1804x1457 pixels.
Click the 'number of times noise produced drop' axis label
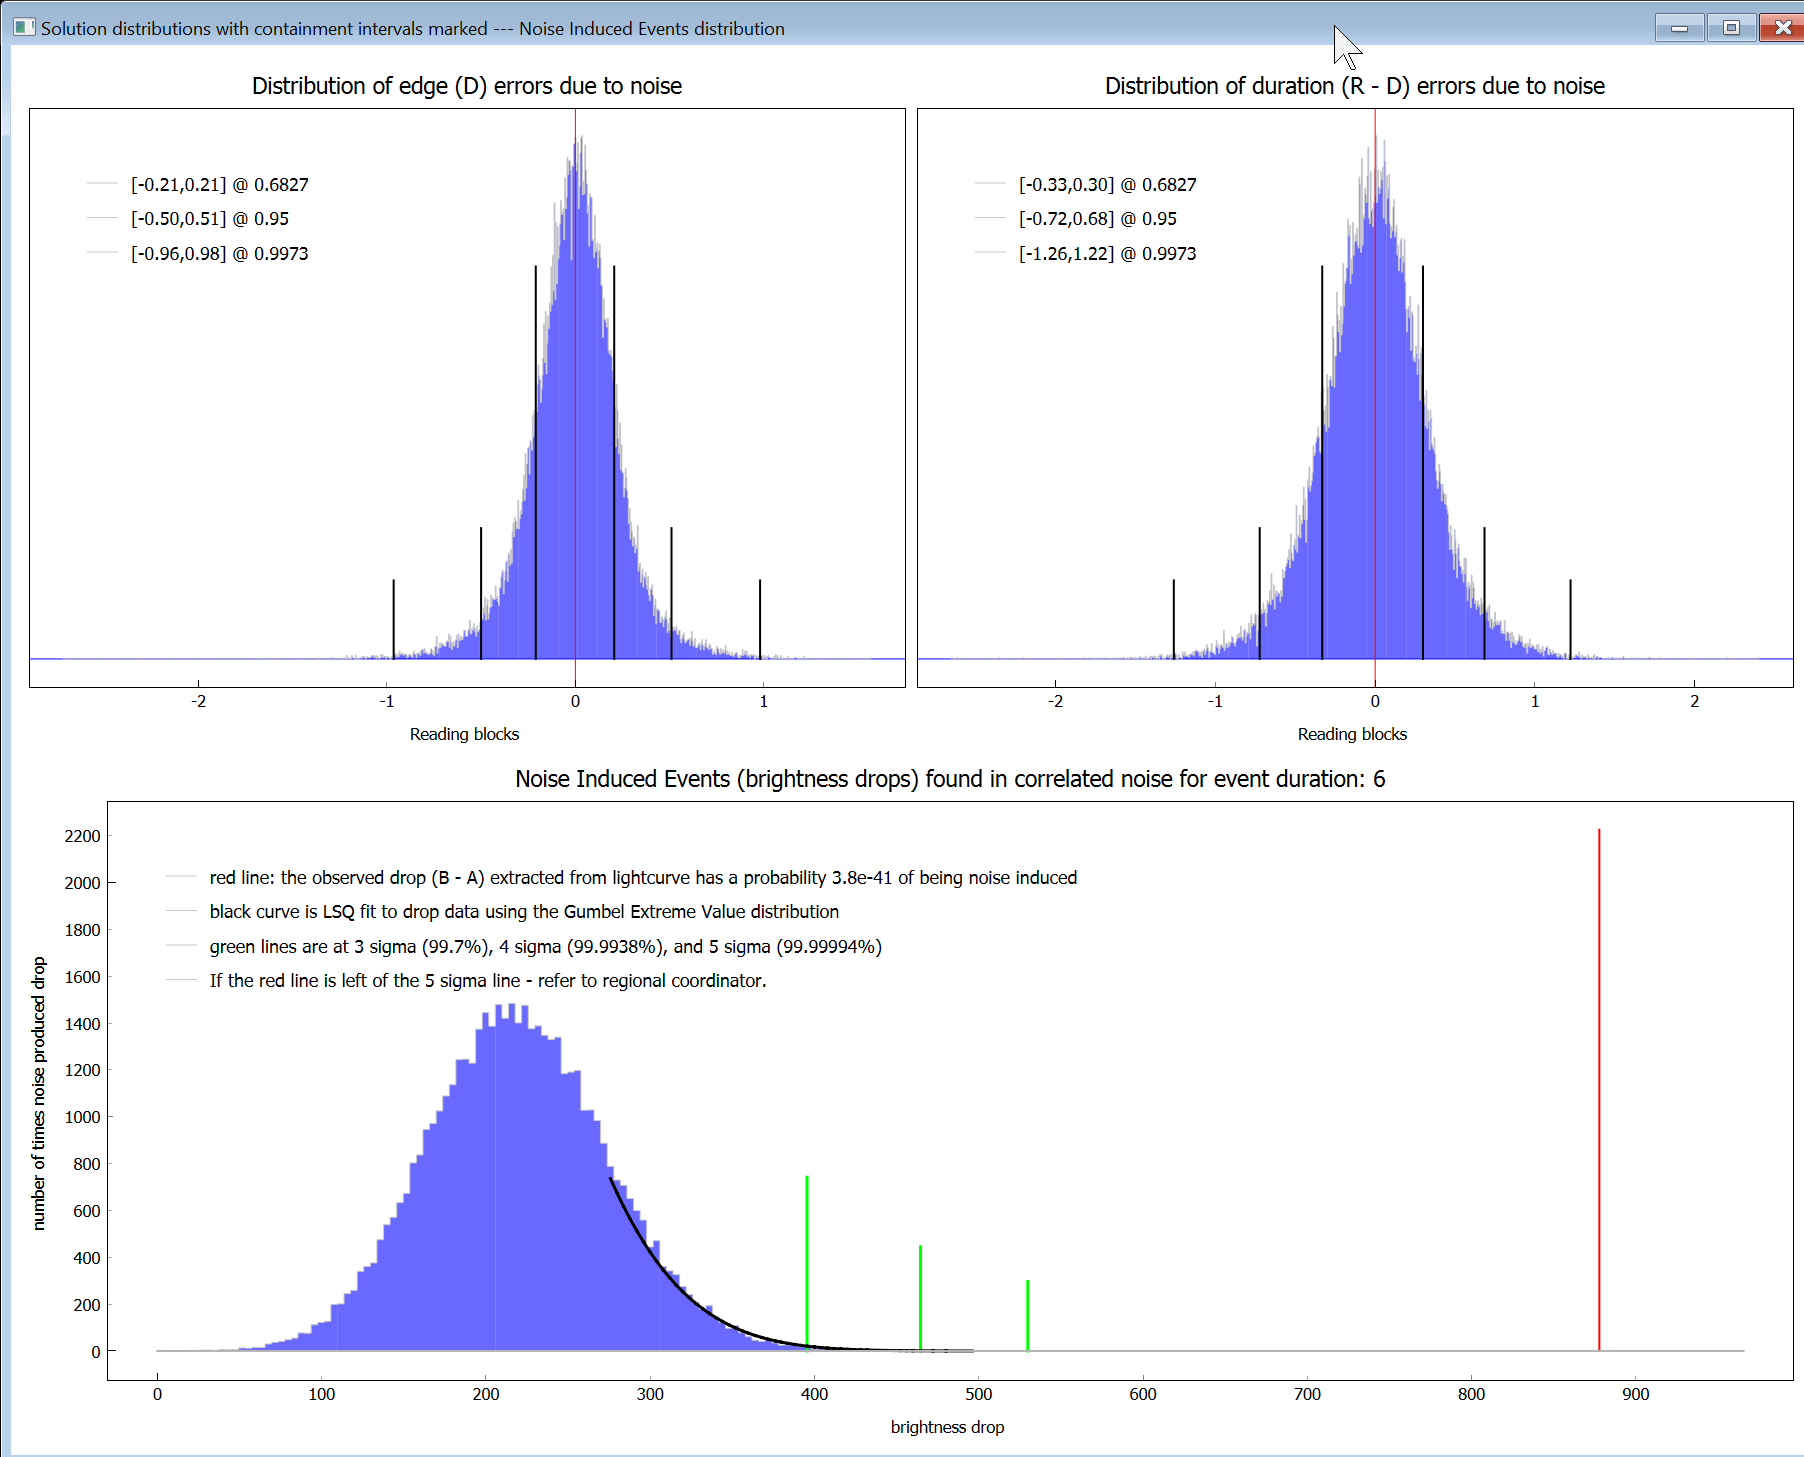point(39,1093)
